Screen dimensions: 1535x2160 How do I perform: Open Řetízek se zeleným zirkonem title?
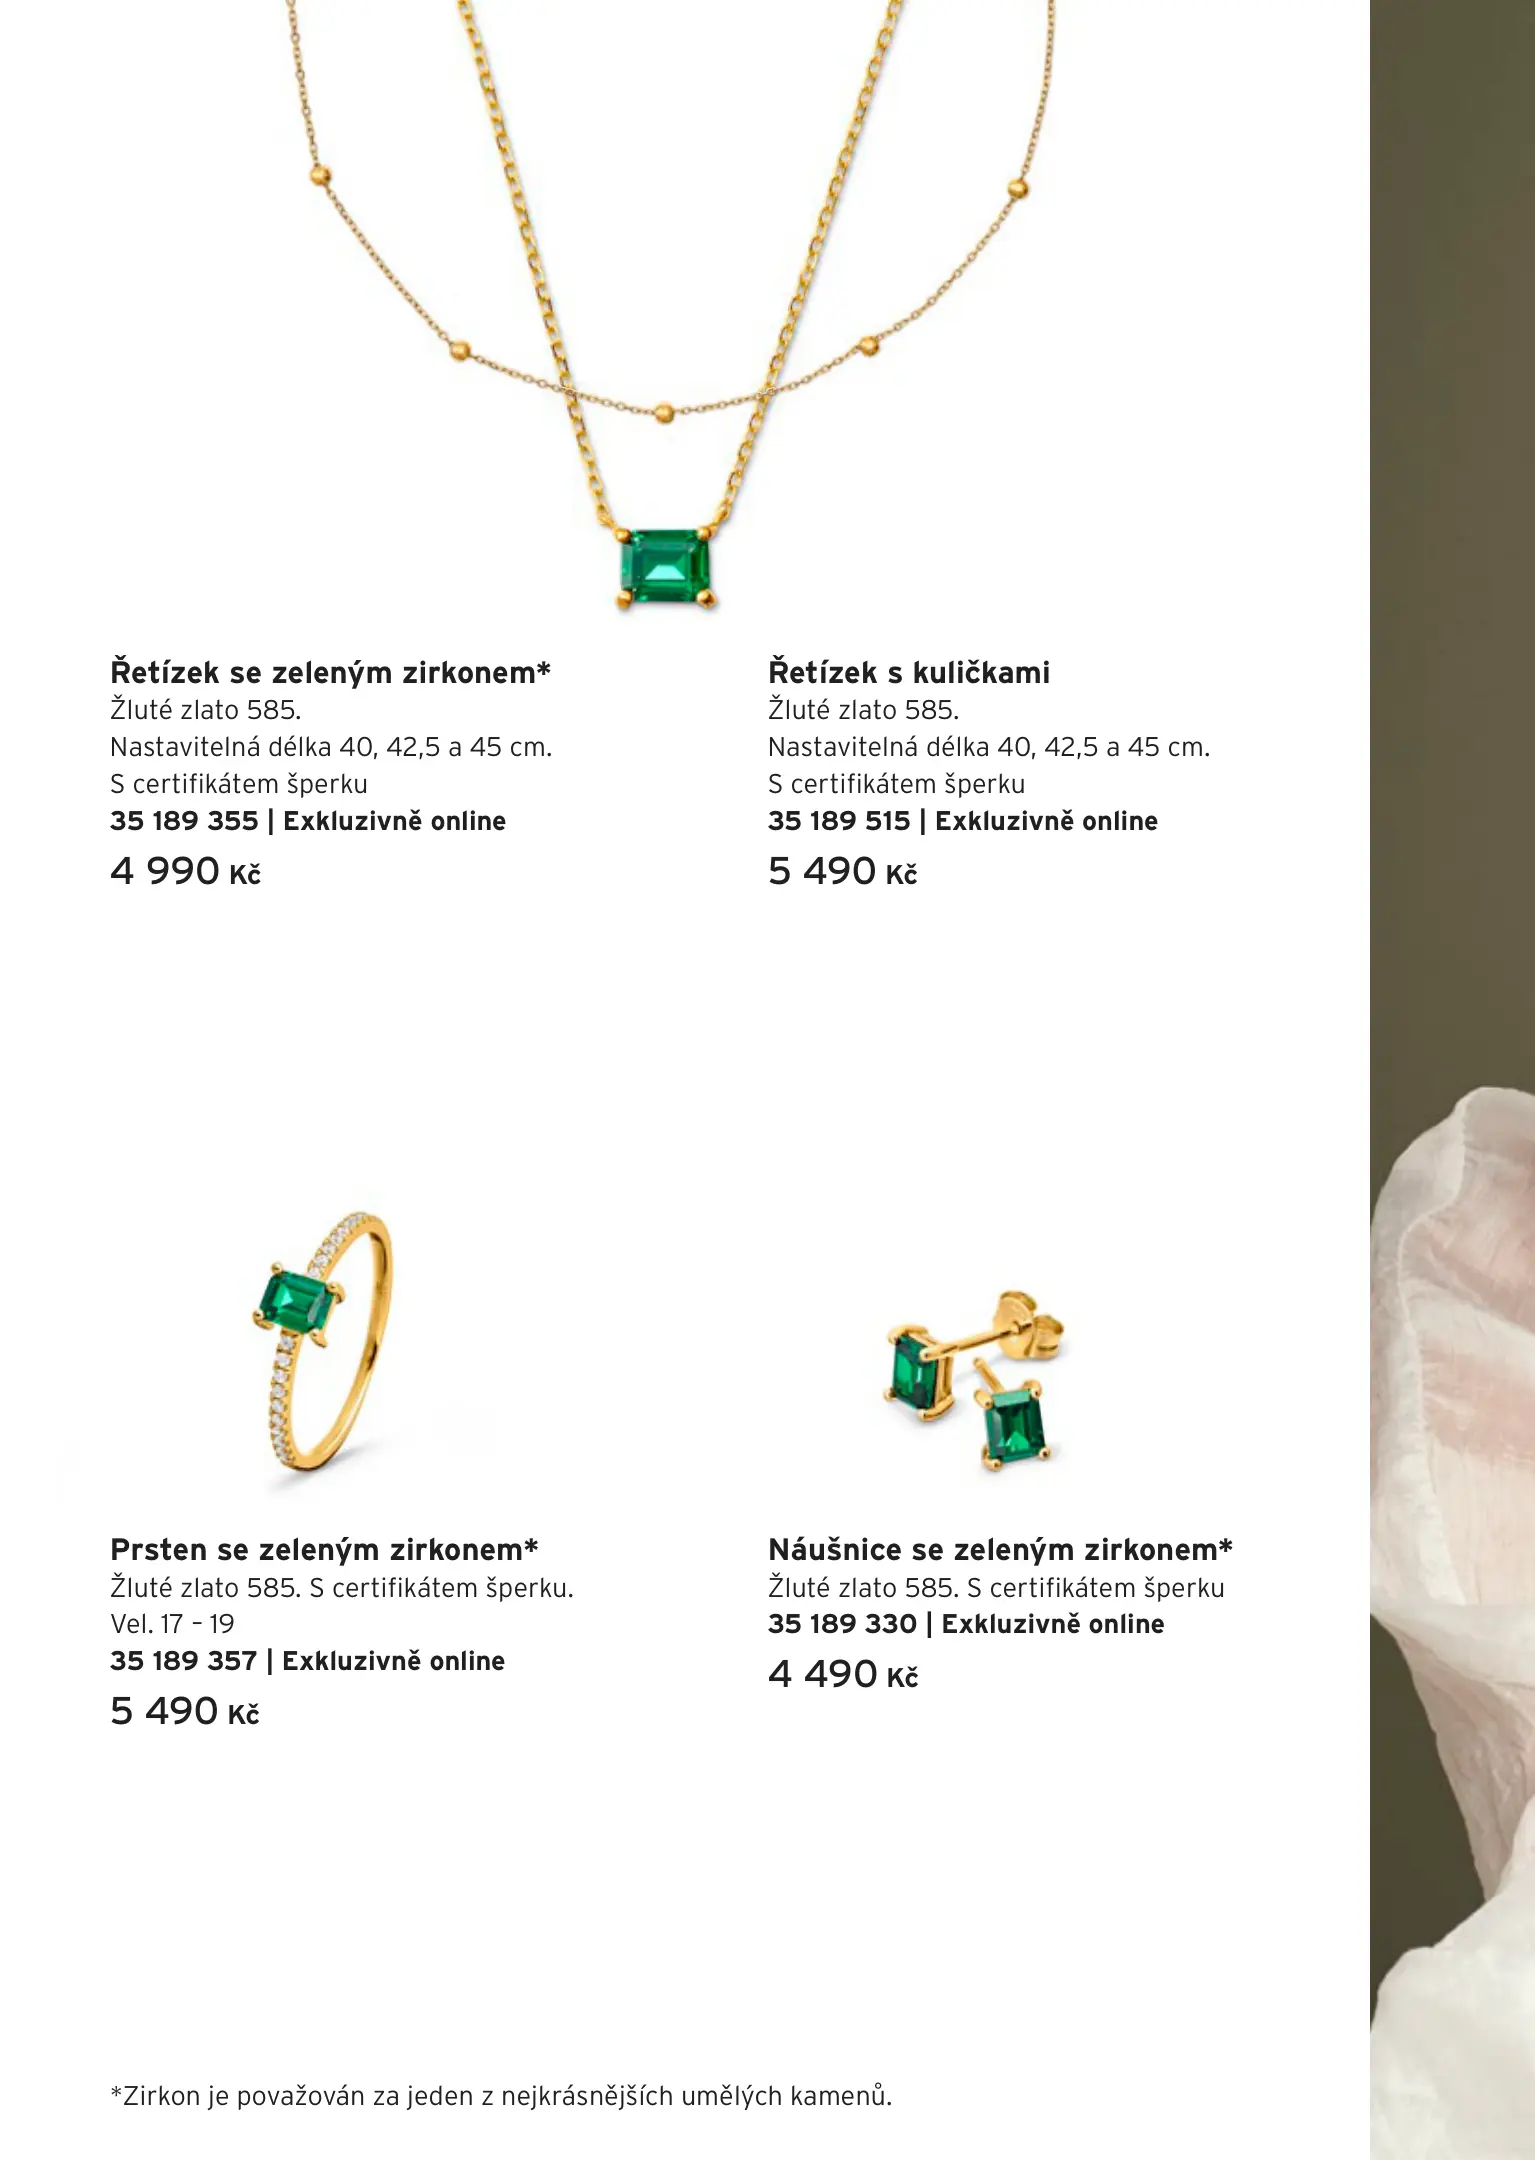tap(330, 672)
